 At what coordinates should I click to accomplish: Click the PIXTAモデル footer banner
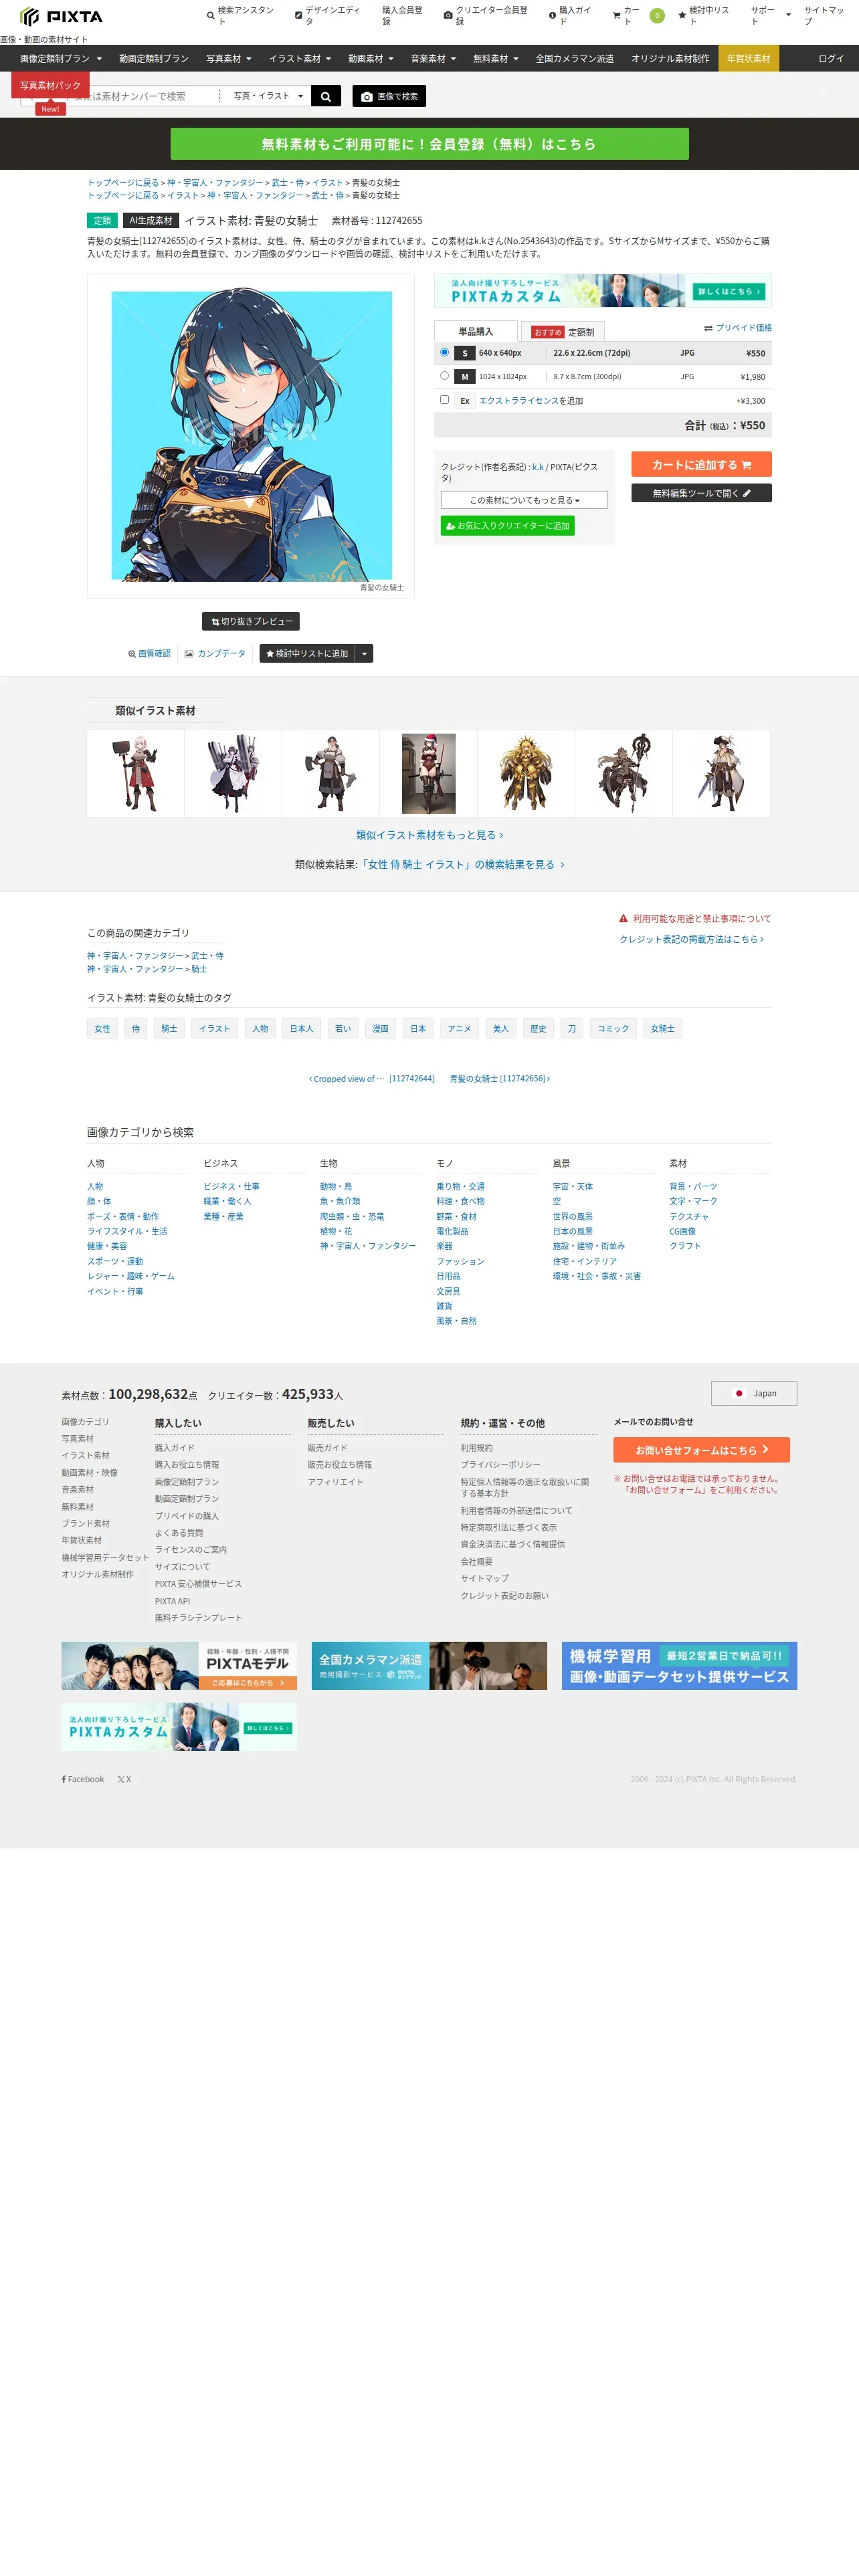(179, 1665)
